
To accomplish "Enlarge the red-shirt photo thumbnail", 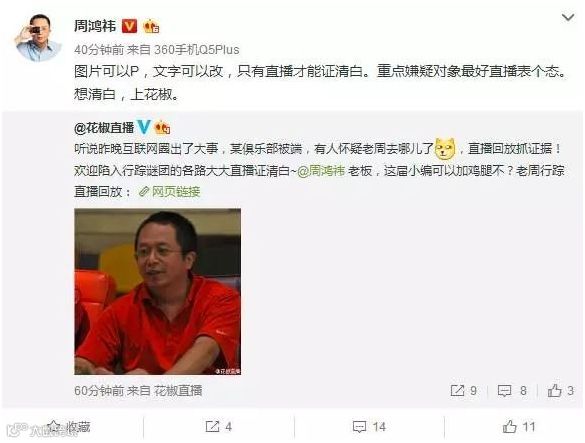I will 157,291.
